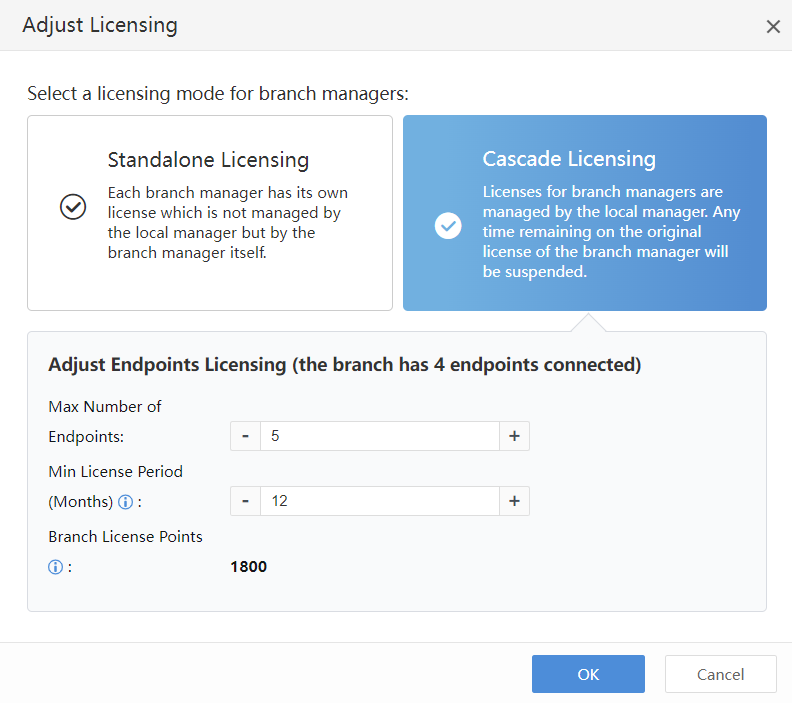The height and width of the screenshot is (703, 792).
Task: Click the Branch License Points info icon
Action: [x=56, y=568]
